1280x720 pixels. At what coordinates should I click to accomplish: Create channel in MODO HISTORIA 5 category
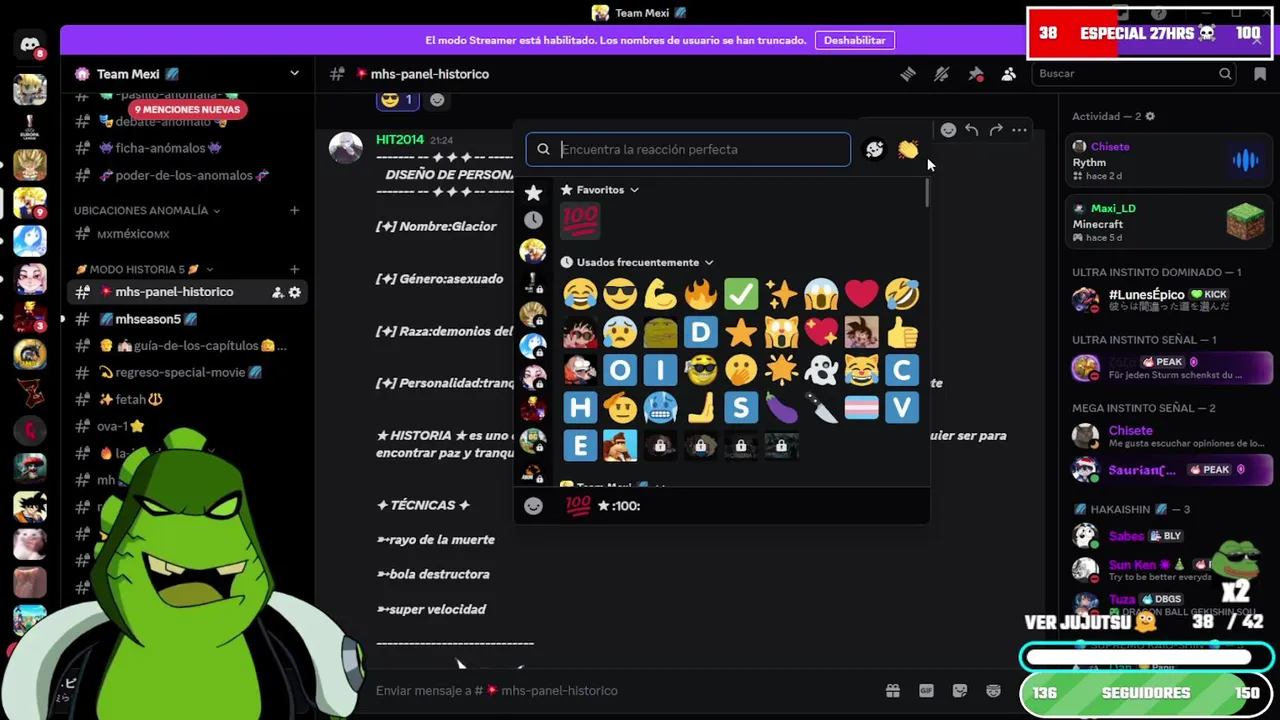coord(294,269)
